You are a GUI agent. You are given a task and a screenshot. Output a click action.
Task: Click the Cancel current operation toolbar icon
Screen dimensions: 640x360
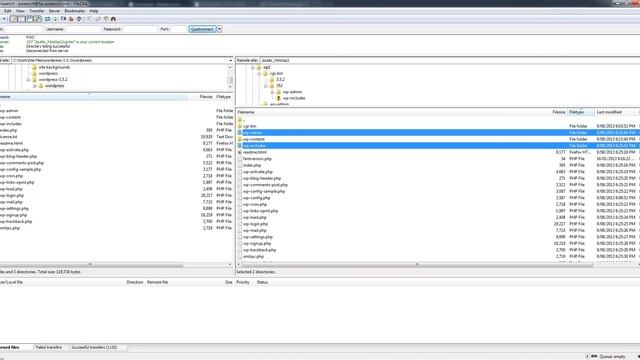coord(63,19)
